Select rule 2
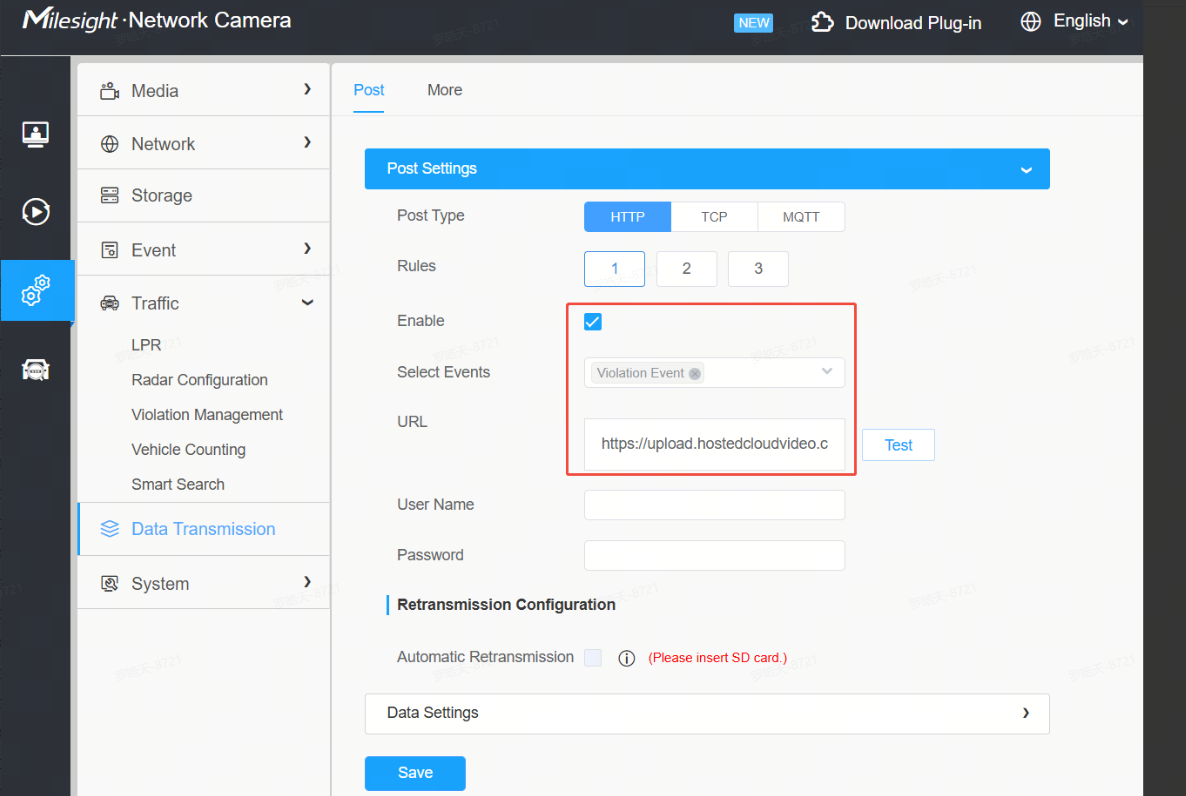Screen dimensions: 1186x796 (686, 269)
